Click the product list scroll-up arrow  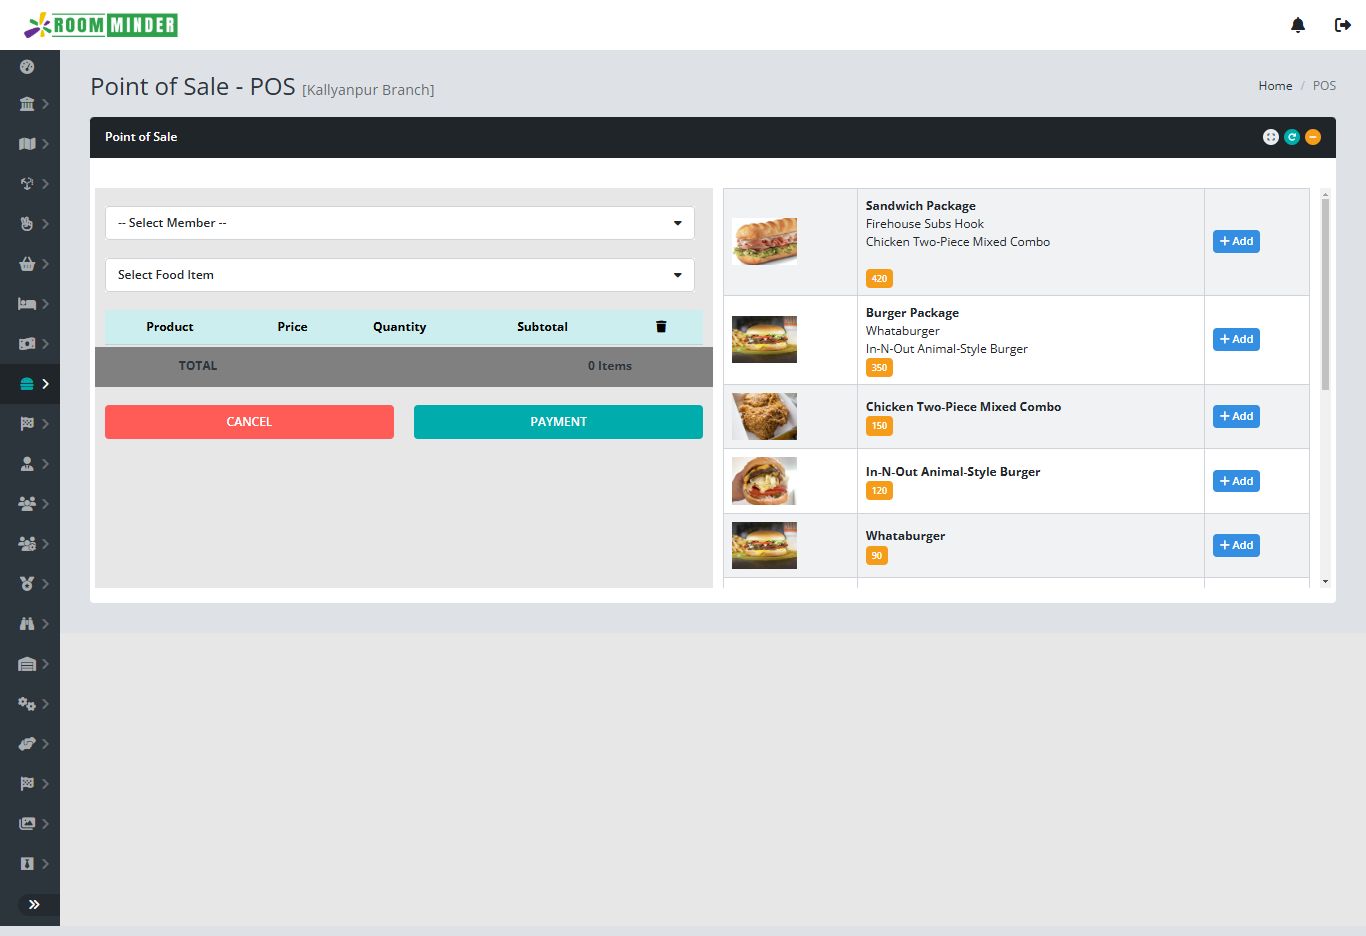(1325, 193)
